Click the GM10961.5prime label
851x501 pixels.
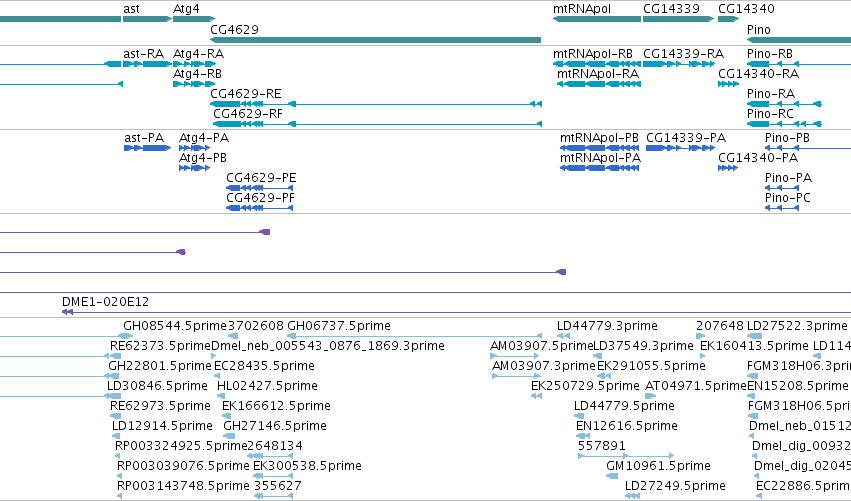[658, 466]
